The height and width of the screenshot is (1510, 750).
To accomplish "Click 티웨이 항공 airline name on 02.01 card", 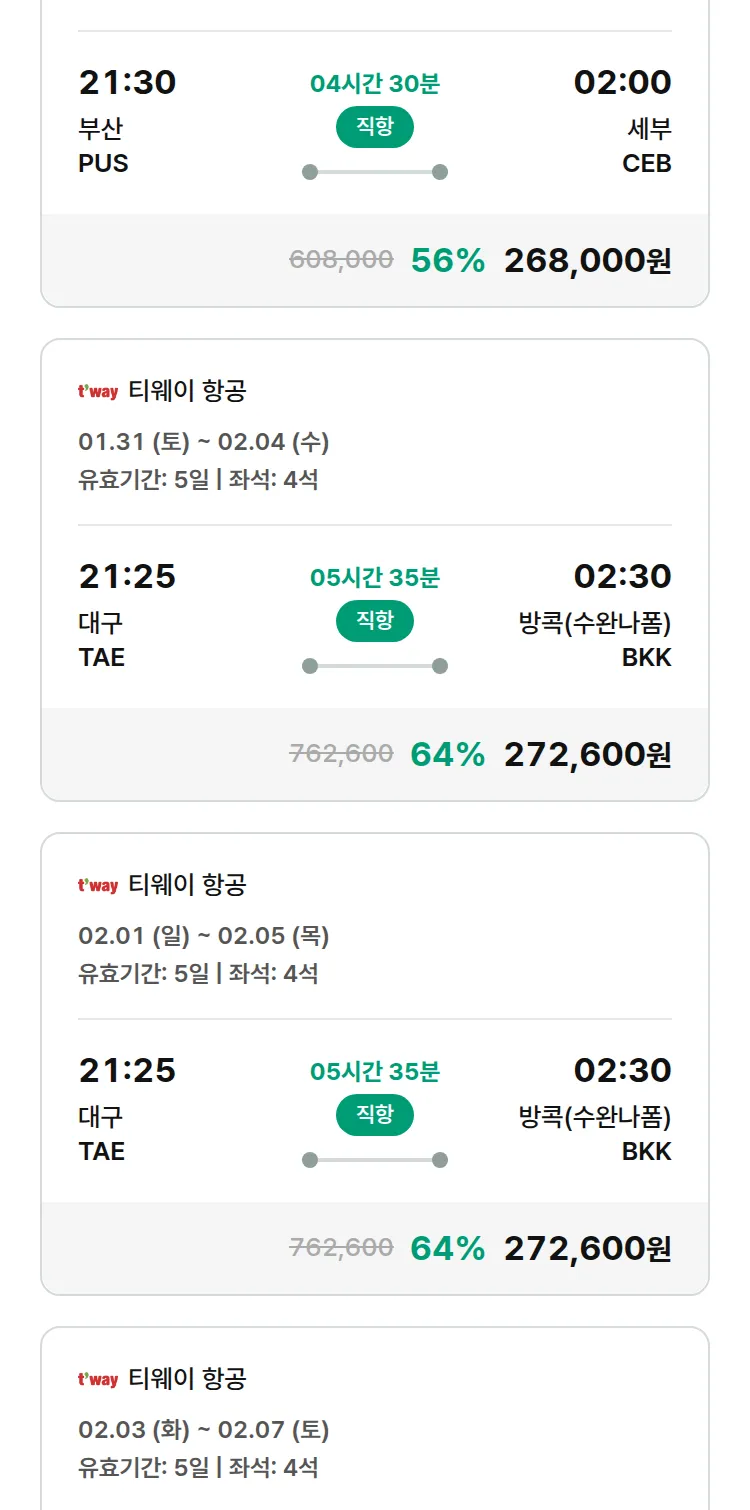I will click(x=187, y=885).
